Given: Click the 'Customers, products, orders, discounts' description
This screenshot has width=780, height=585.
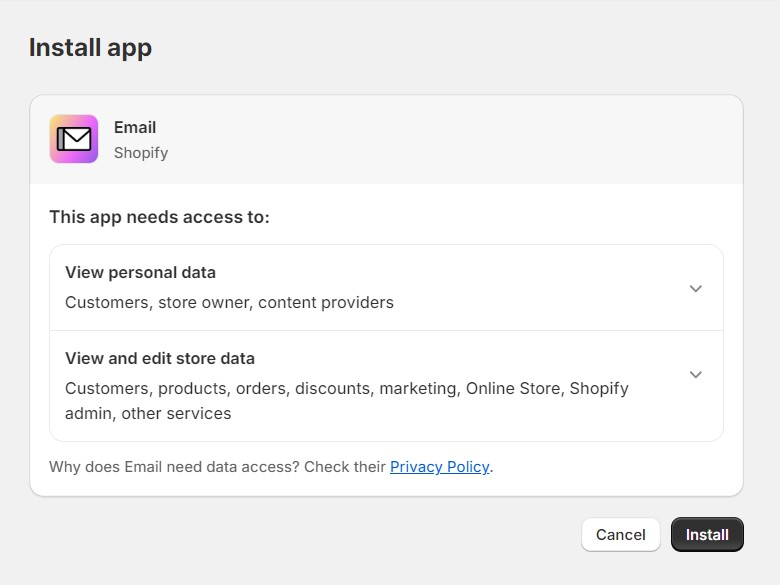Looking at the screenshot, I should click(347, 400).
